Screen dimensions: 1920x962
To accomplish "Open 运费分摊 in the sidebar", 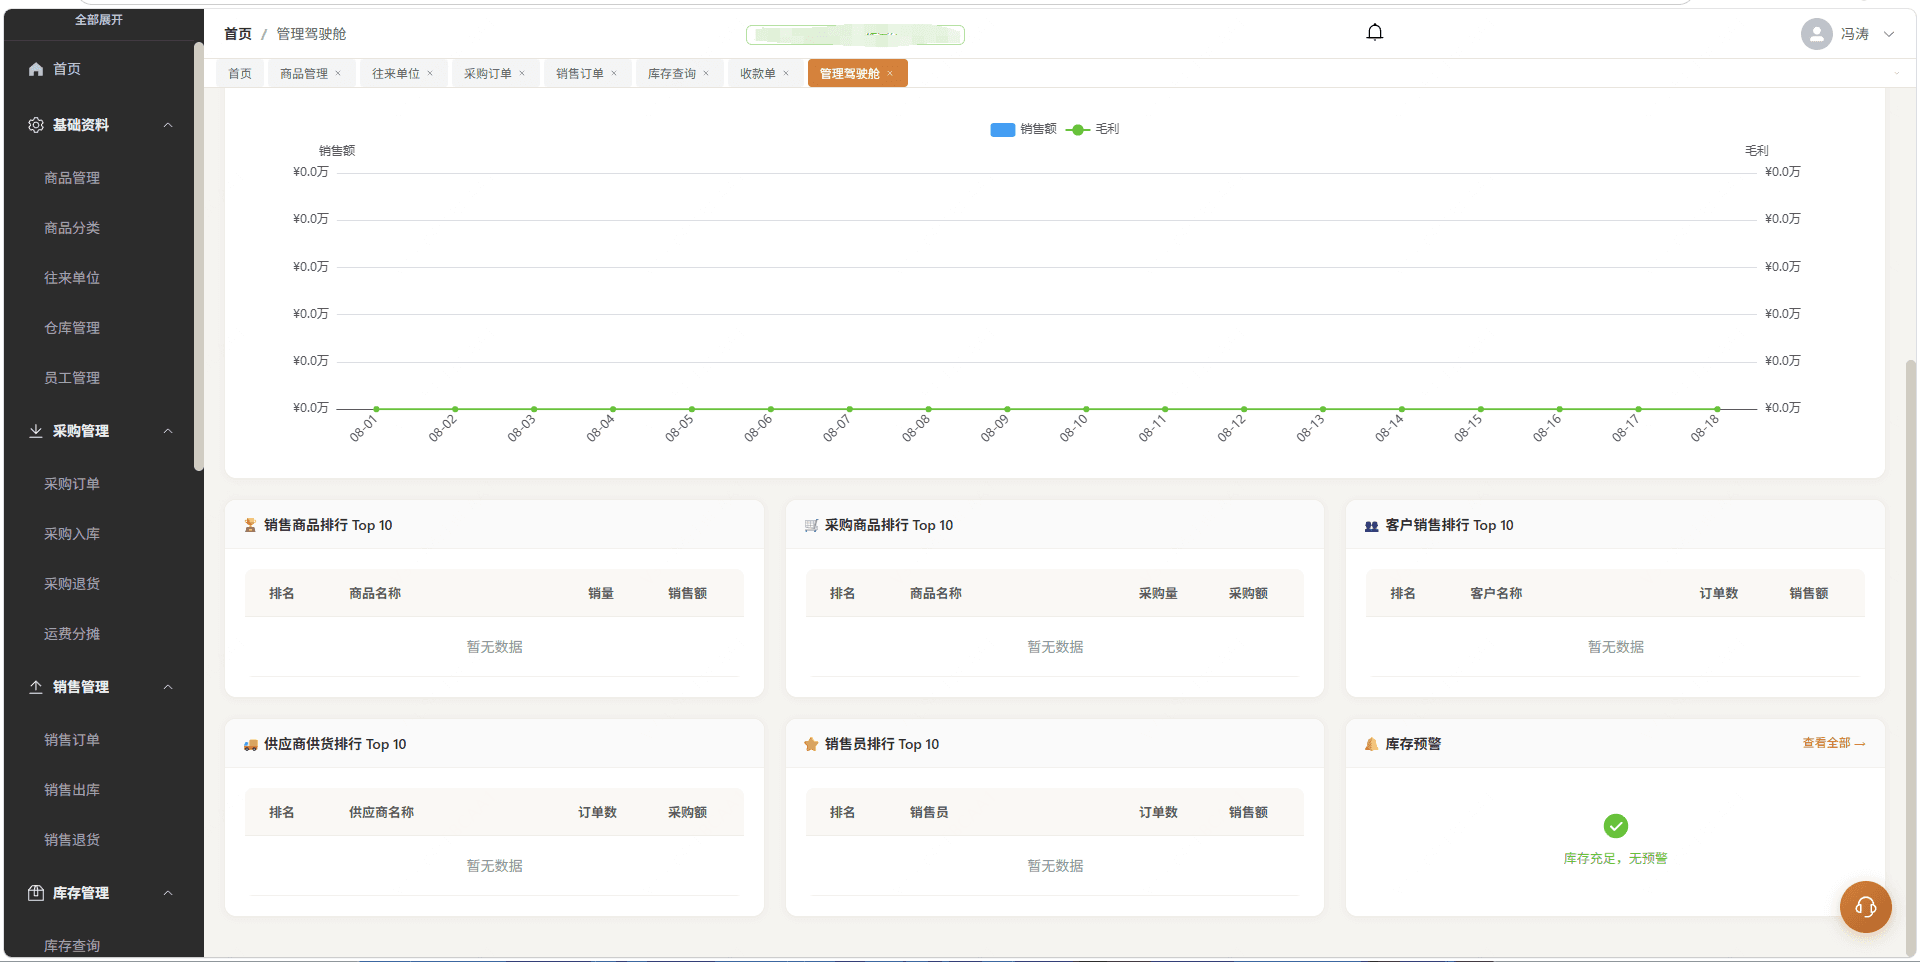I will [x=72, y=634].
